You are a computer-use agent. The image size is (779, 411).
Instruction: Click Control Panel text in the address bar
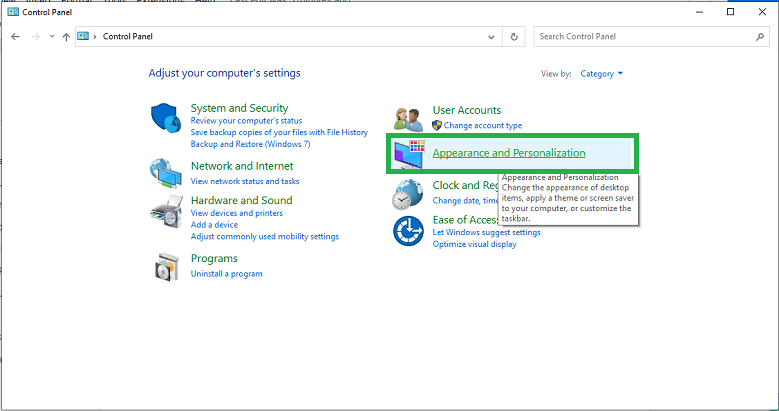pos(128,36)
